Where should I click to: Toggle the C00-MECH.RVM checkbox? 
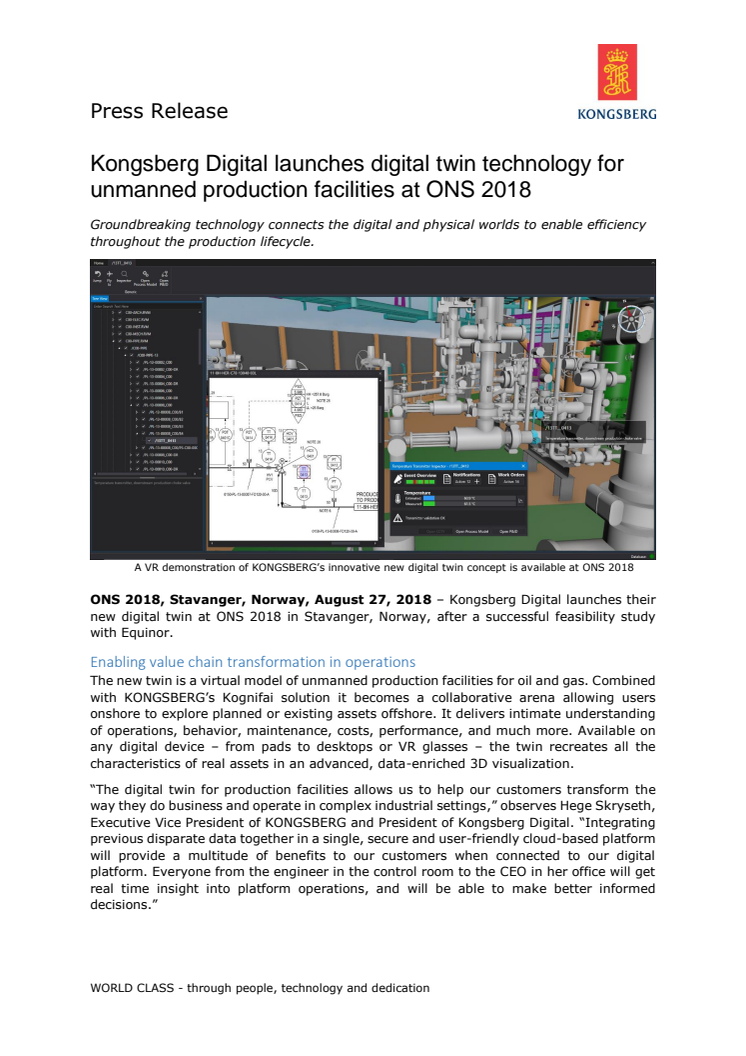tap(120, 334)
